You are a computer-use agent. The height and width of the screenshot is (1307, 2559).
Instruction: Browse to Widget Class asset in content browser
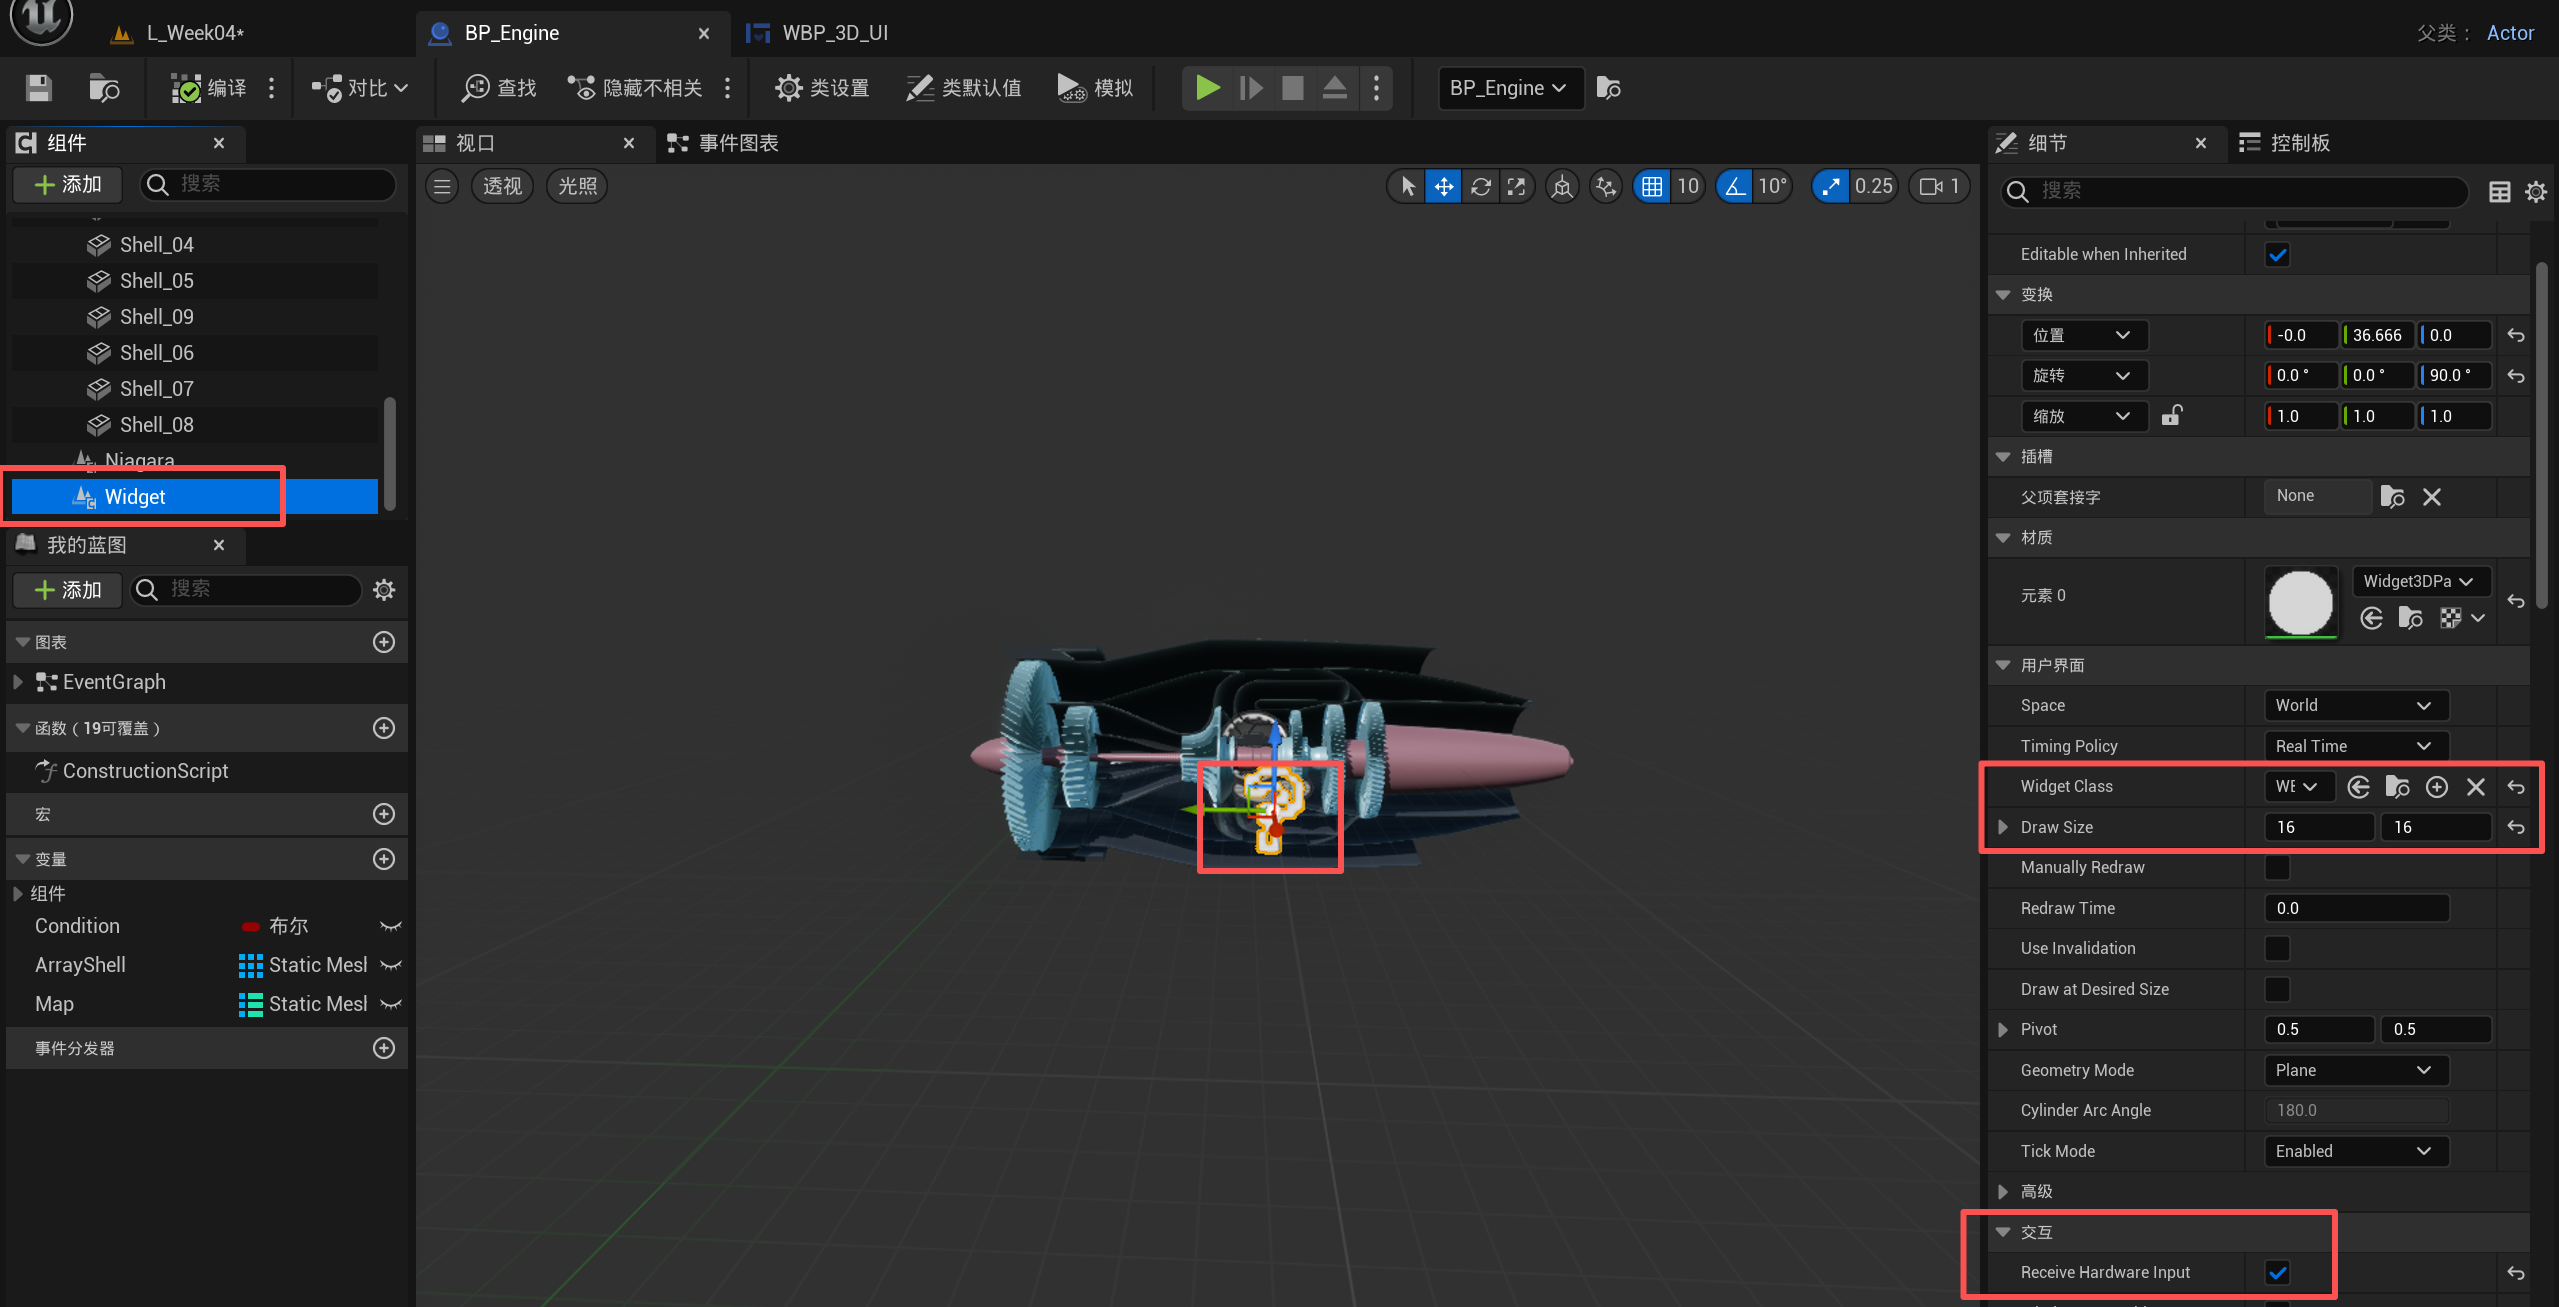[x=2397, y=787]
